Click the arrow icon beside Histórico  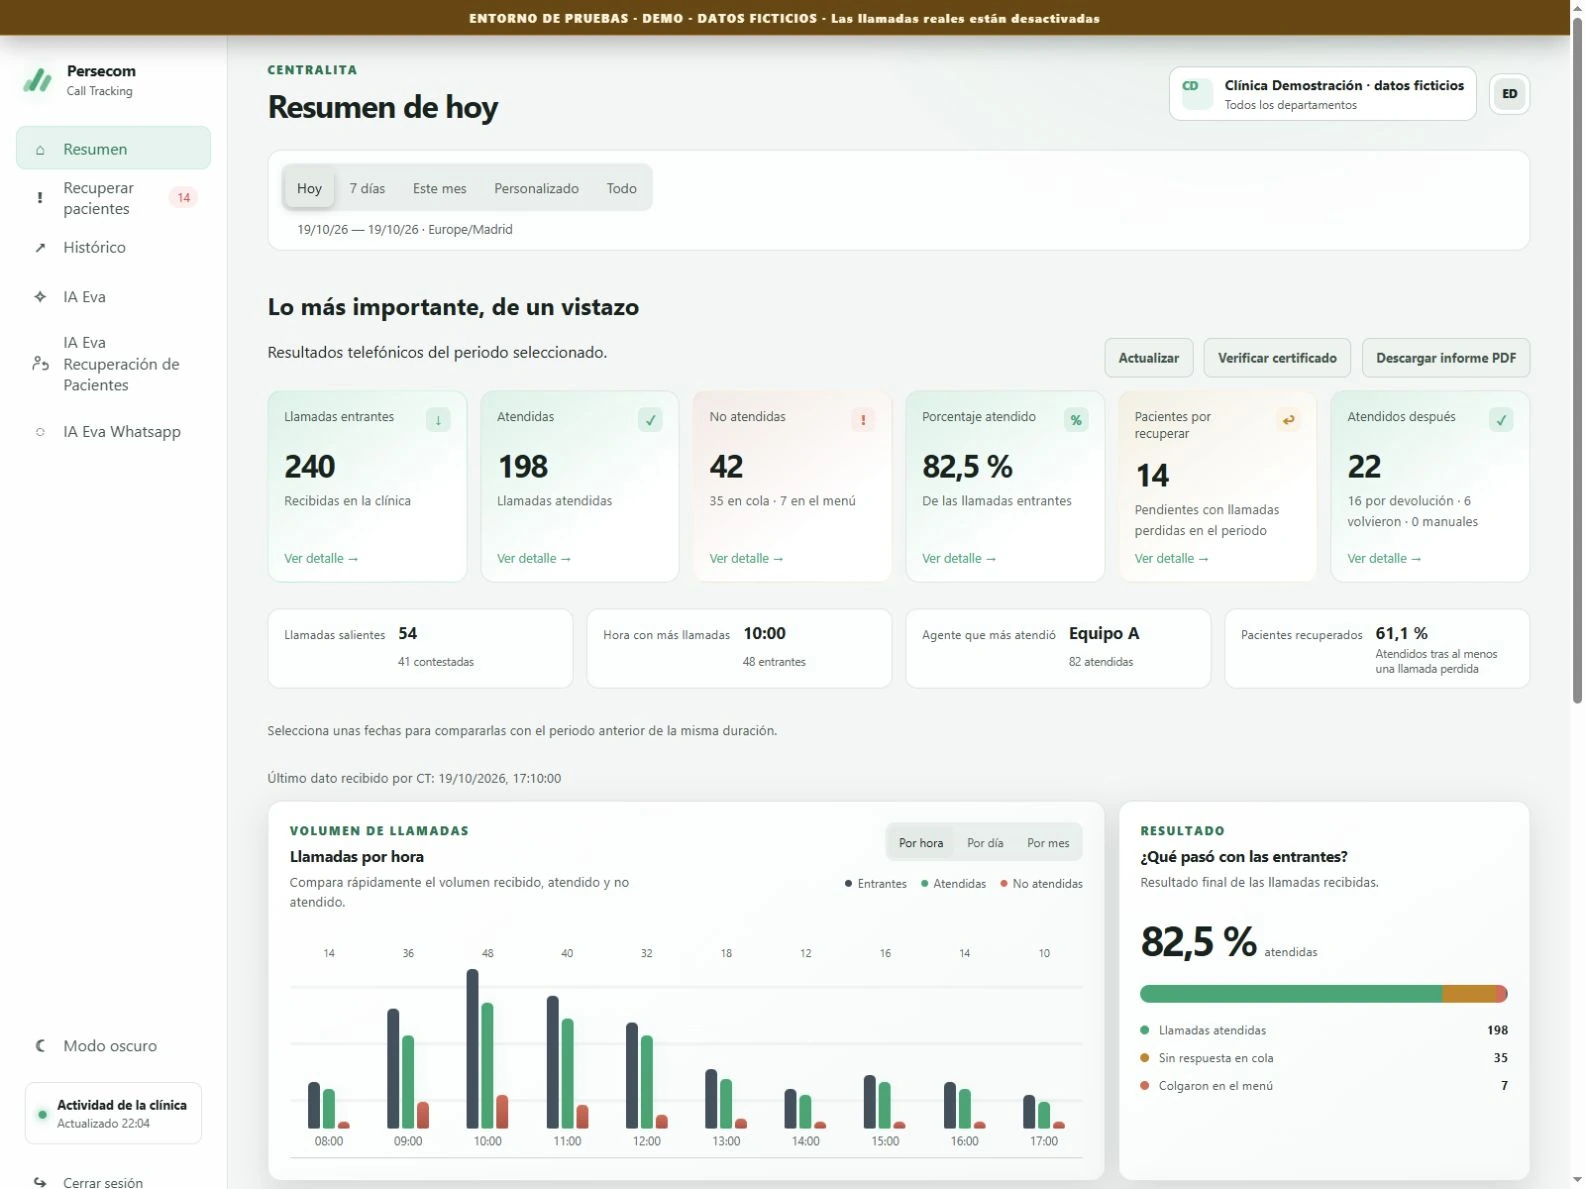pyautogui.click(x=40, y=248)
